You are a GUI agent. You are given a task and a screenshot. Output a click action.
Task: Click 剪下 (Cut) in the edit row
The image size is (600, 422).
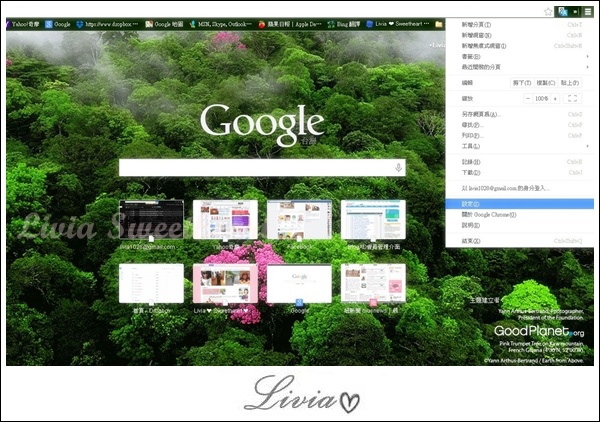point(522,83)
